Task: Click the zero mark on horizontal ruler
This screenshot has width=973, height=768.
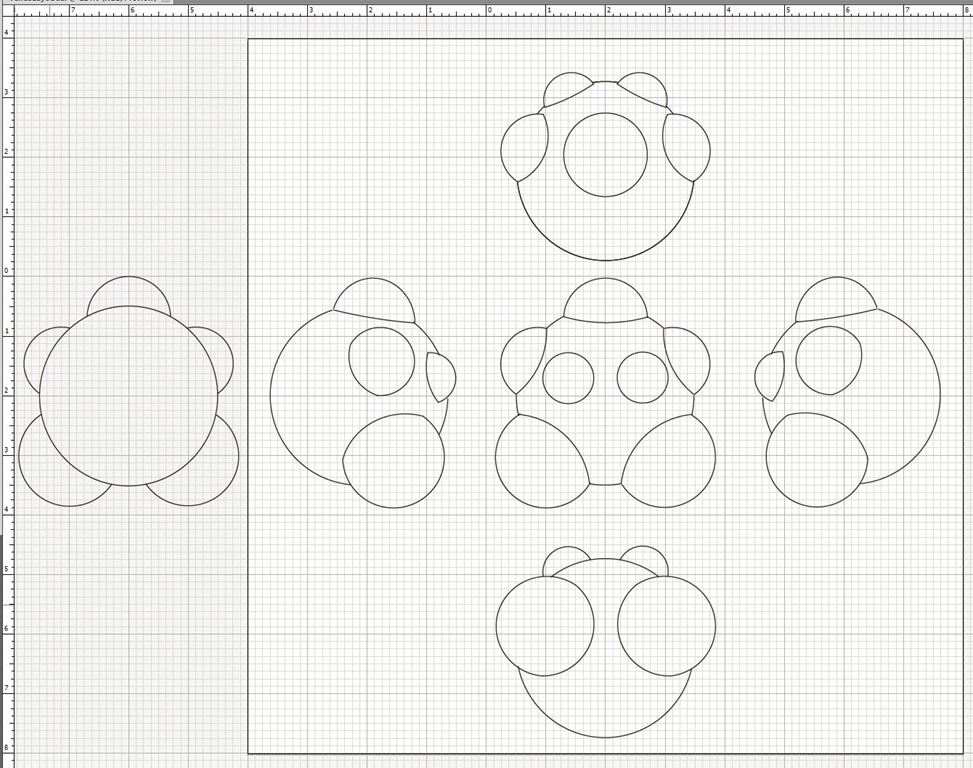Action: coord(489,12)
